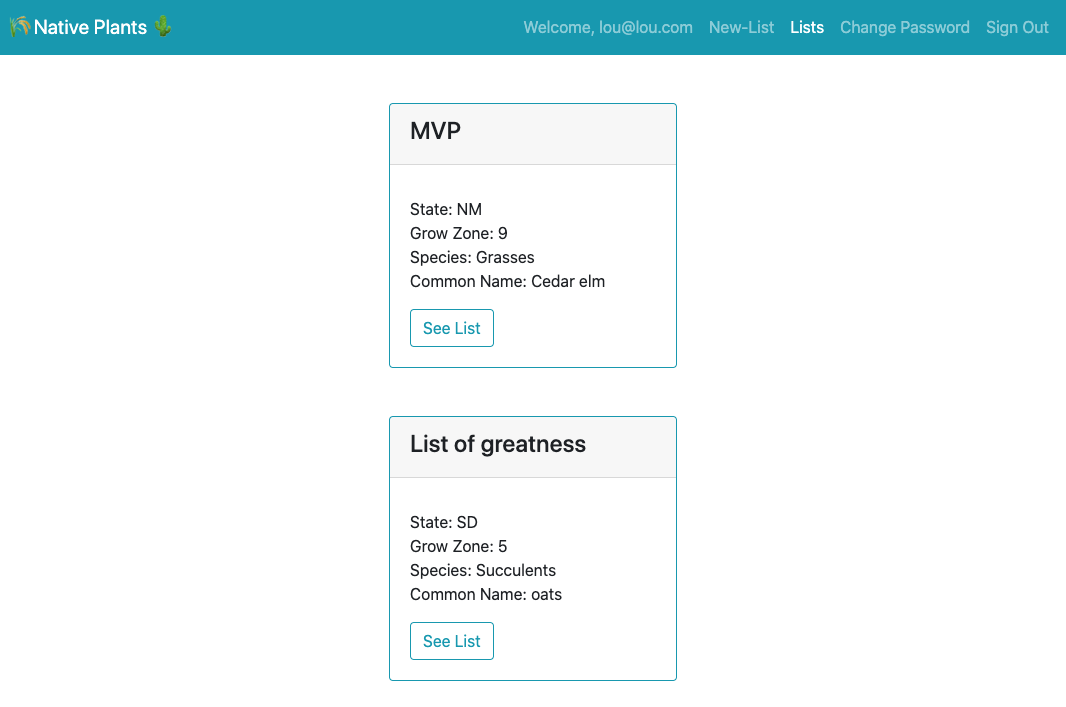Viewport: 1066px width, 707px height.
Task: Click See List on the MVP card
Action: point(451,328)
